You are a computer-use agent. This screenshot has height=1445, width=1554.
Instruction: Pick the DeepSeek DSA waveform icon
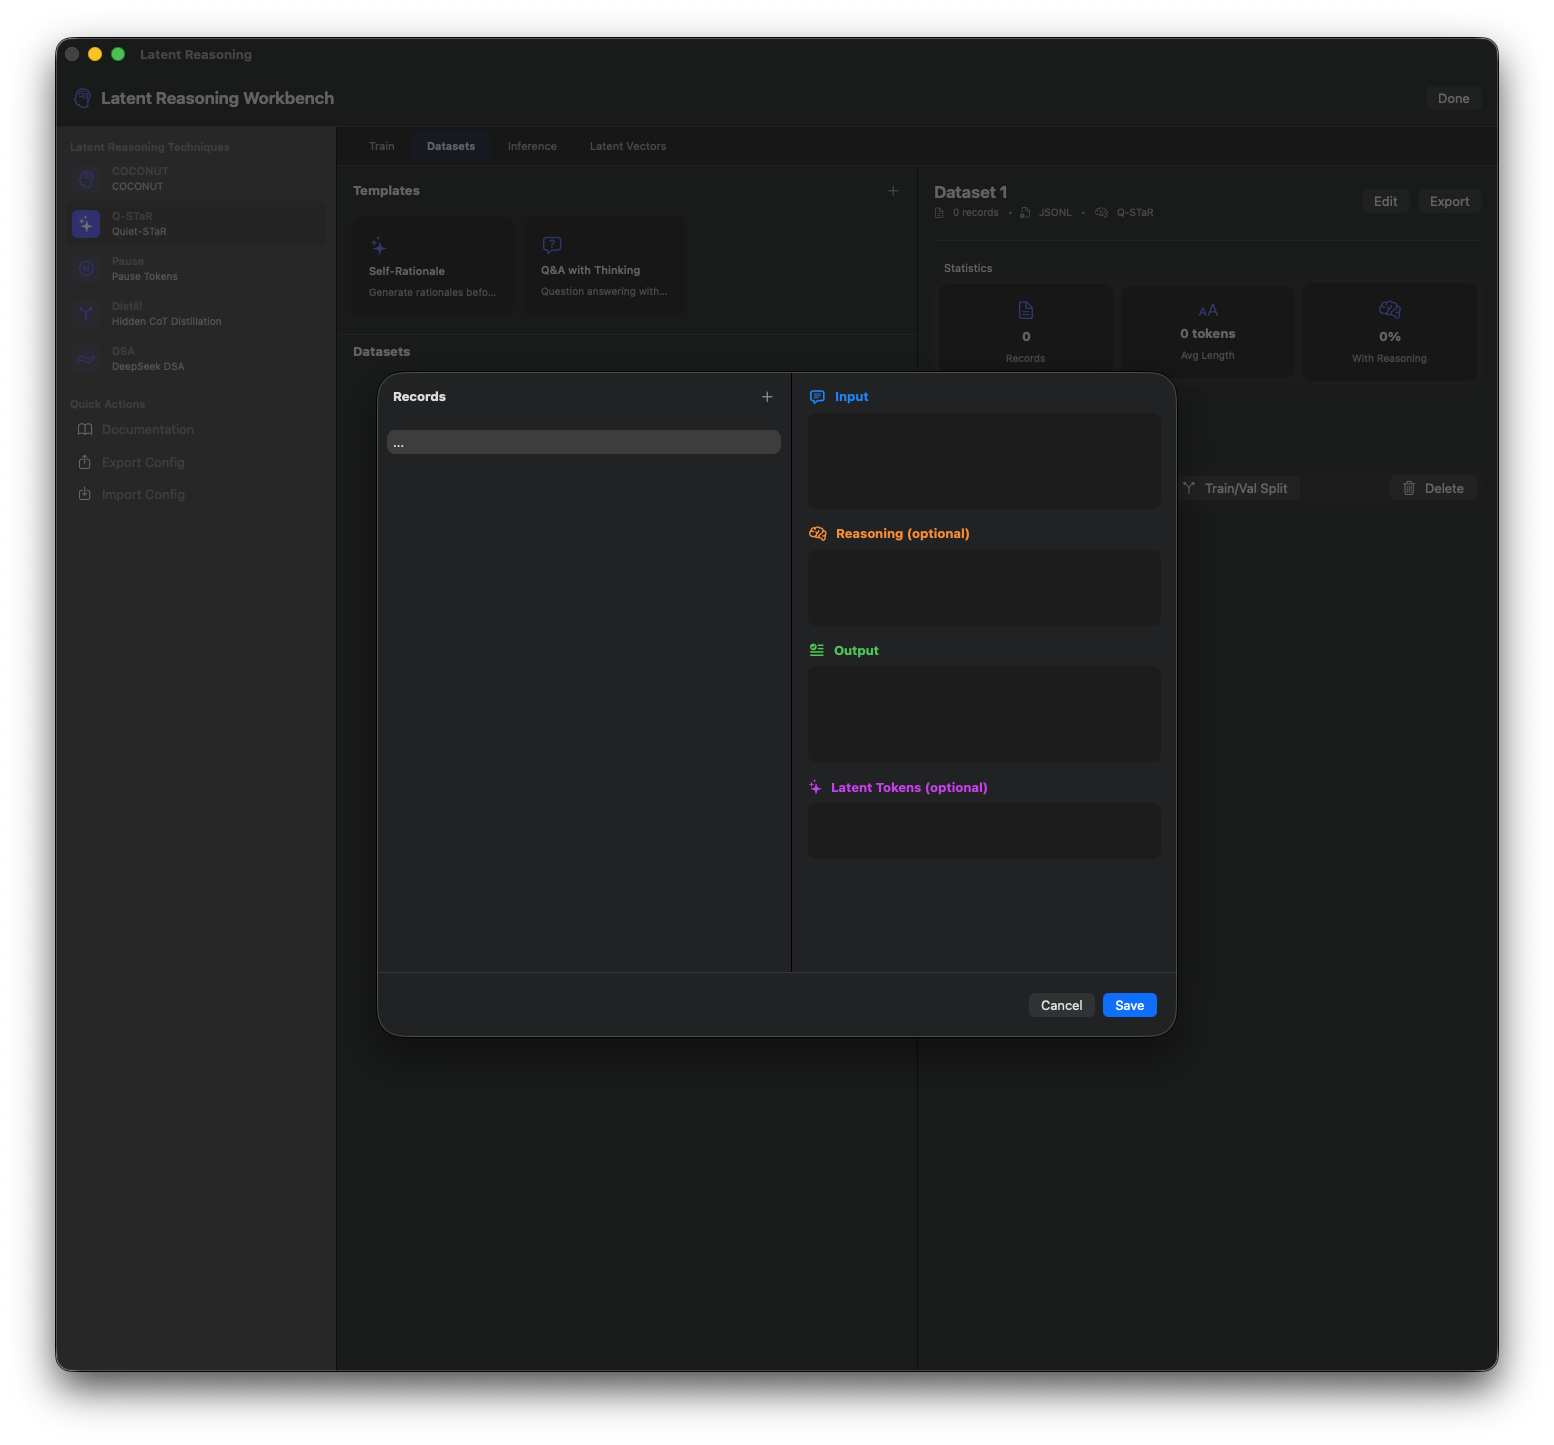86,358
